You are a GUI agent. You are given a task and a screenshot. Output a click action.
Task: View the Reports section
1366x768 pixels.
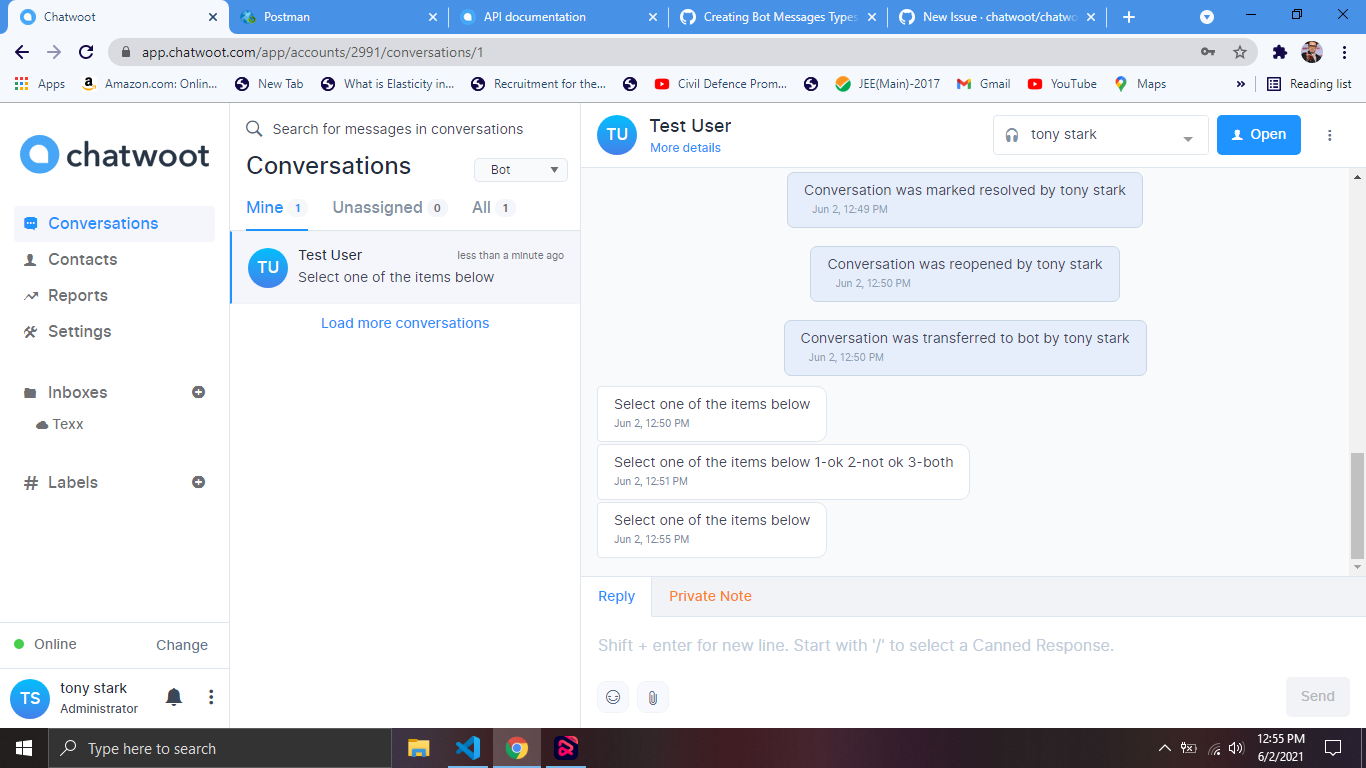coord(77,295)
